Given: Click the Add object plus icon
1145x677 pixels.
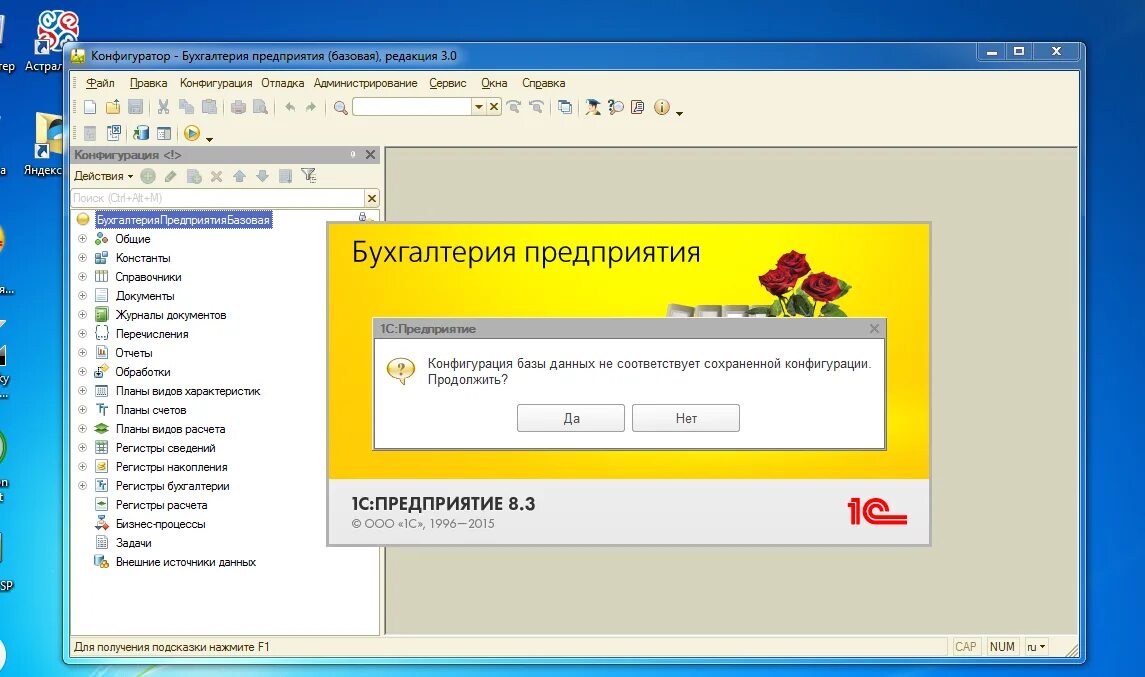Looking at the screenshot, I should 148,176.
